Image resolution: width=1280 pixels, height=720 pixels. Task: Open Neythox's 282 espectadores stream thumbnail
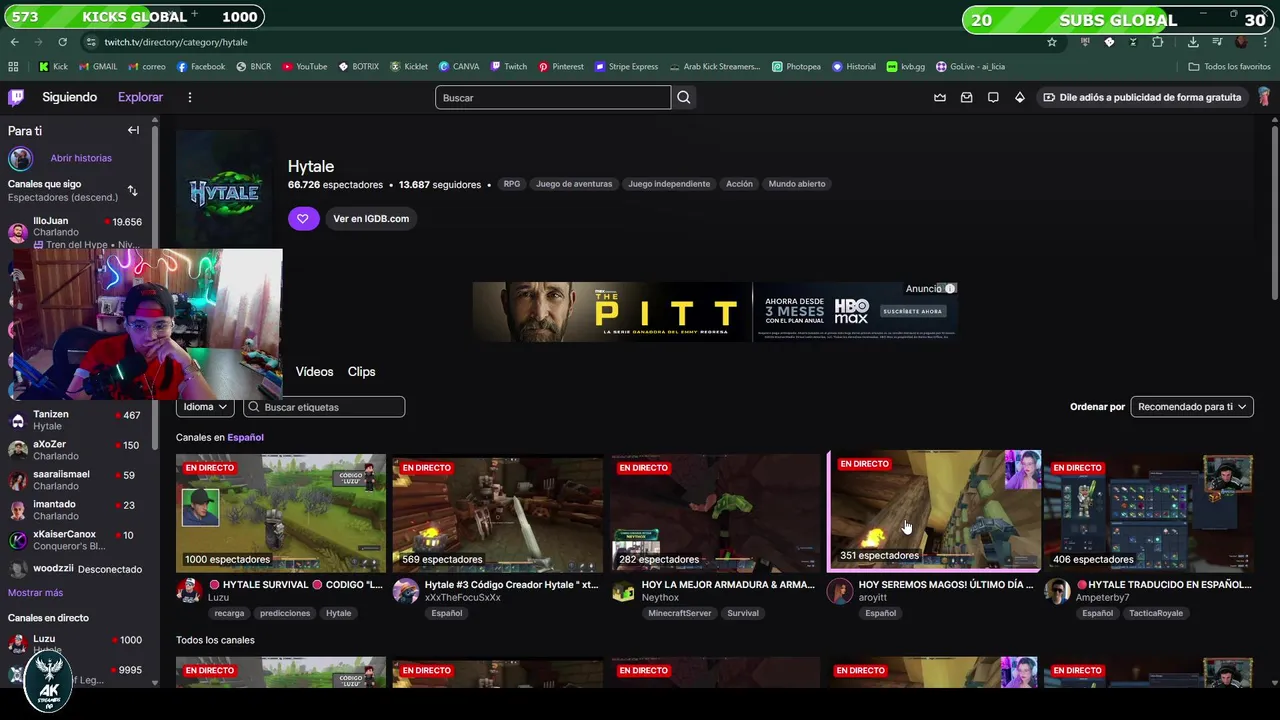(x=715, y=513)
